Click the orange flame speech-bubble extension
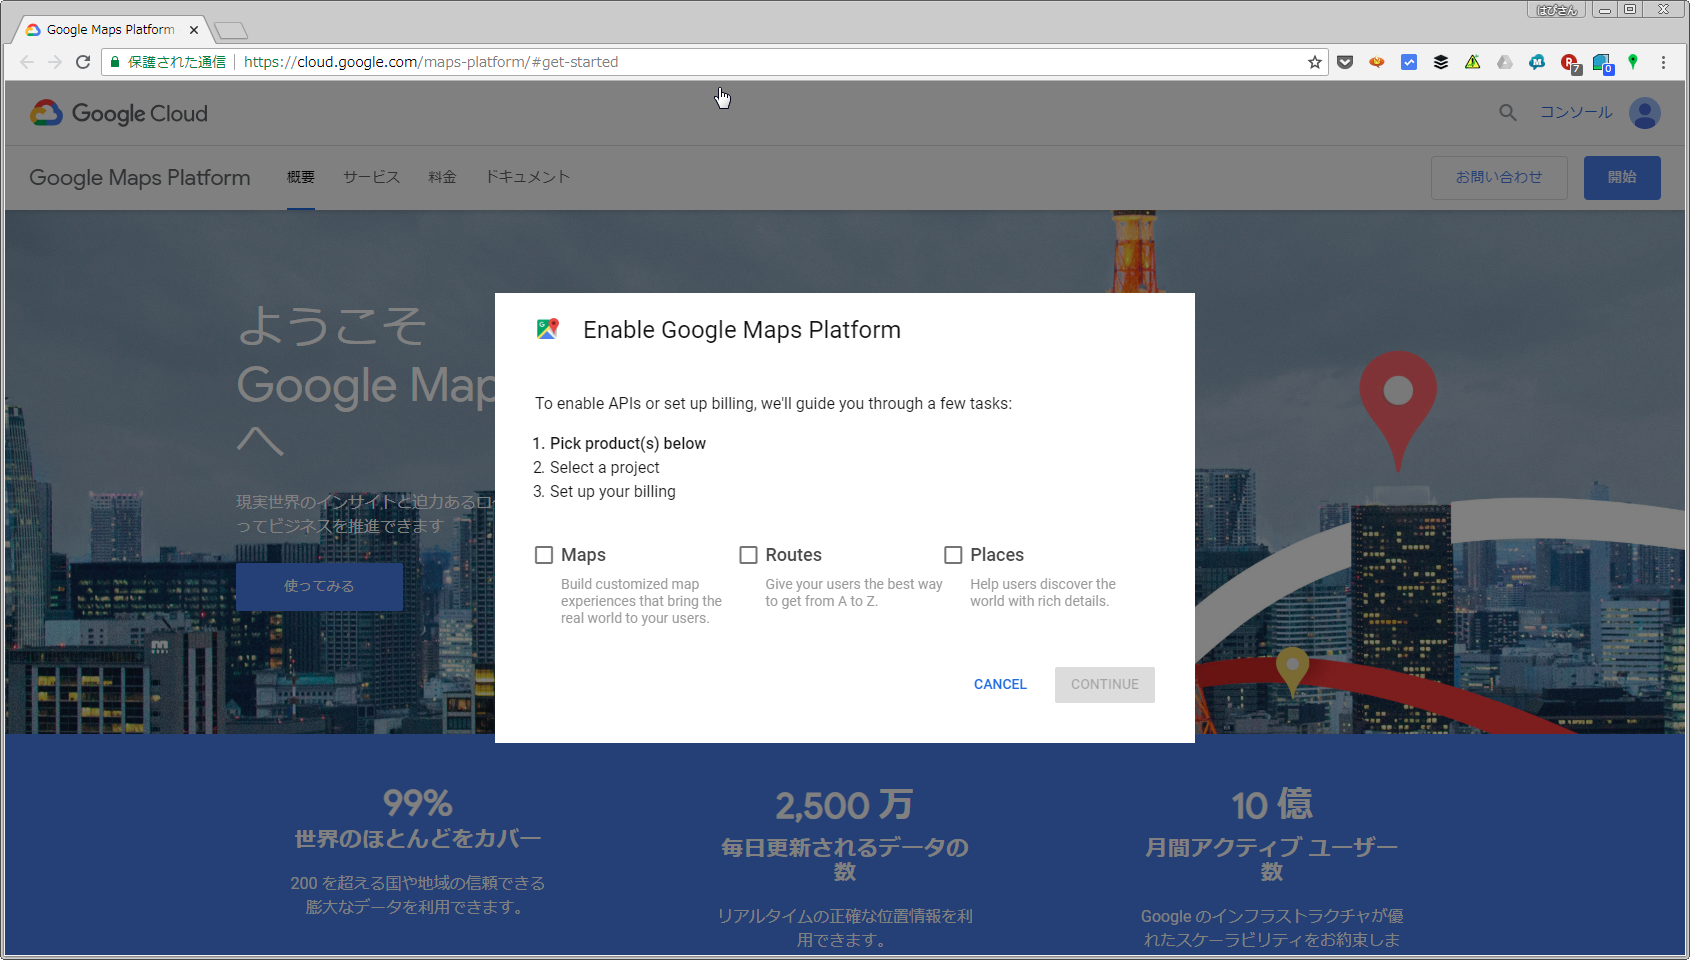Image resolution: width=1690 pixels, height=960 pixels. pos(1377,62)
